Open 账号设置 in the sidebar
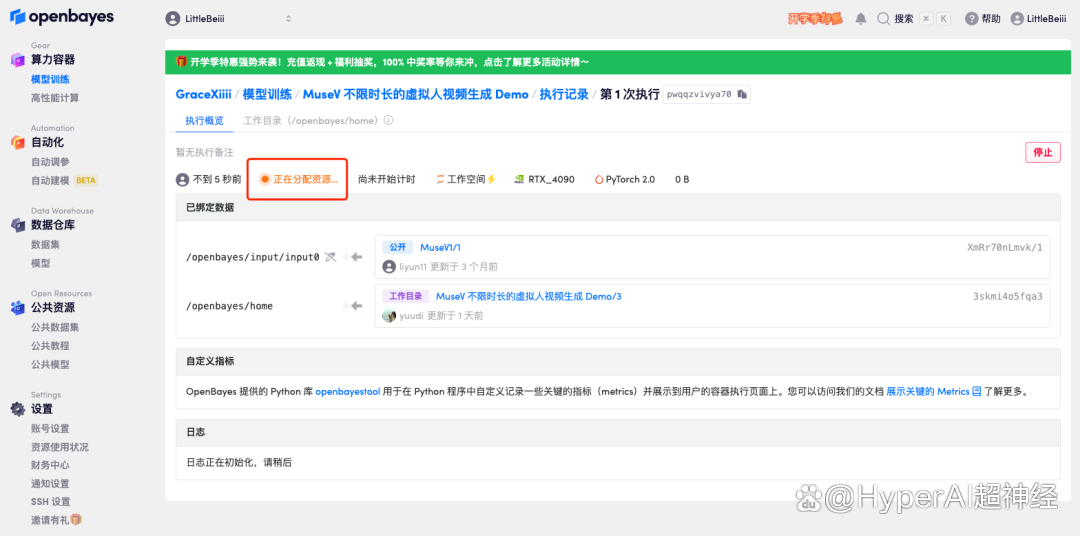Viewport: 1080px width, 536px height. [50, 429]
